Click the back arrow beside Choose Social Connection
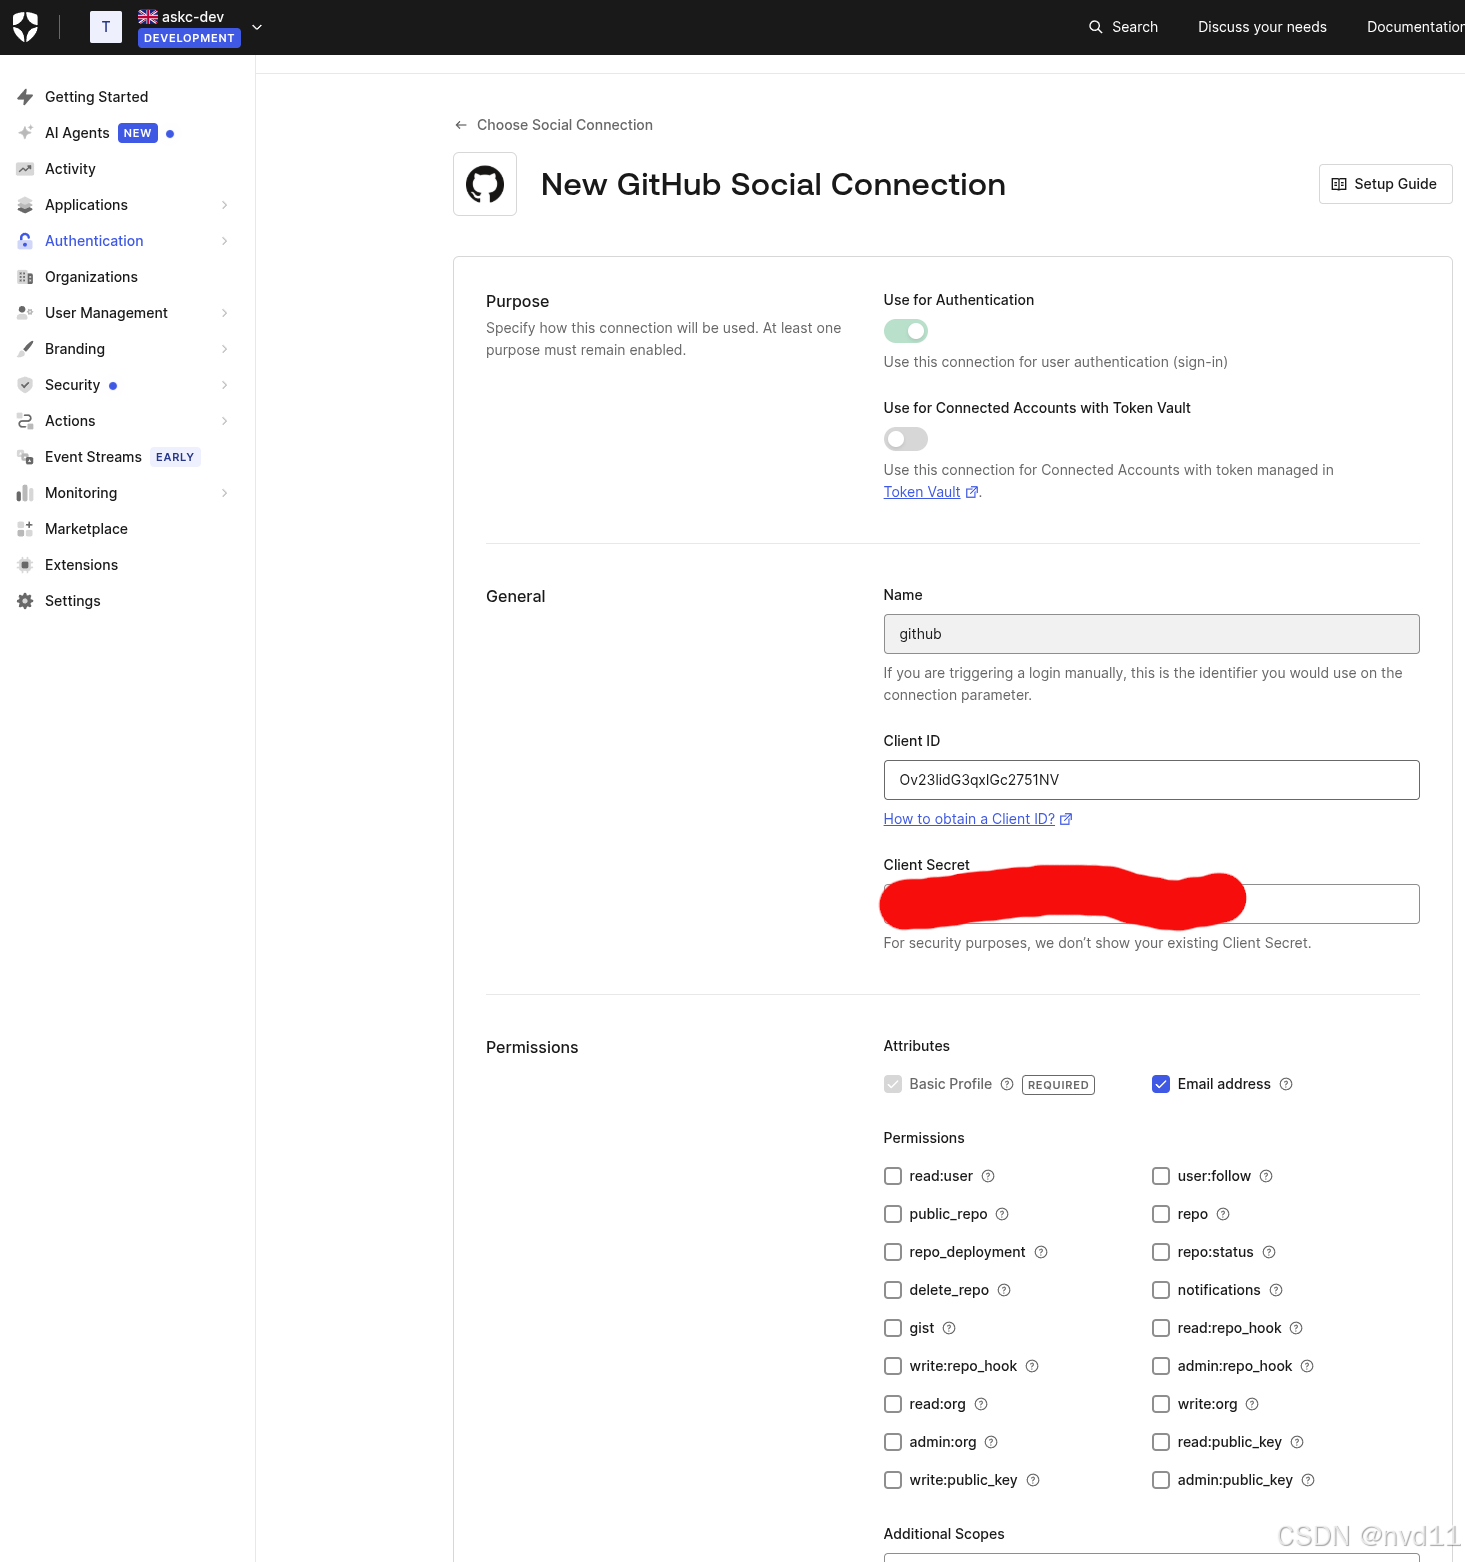 (x=461, y=125)
